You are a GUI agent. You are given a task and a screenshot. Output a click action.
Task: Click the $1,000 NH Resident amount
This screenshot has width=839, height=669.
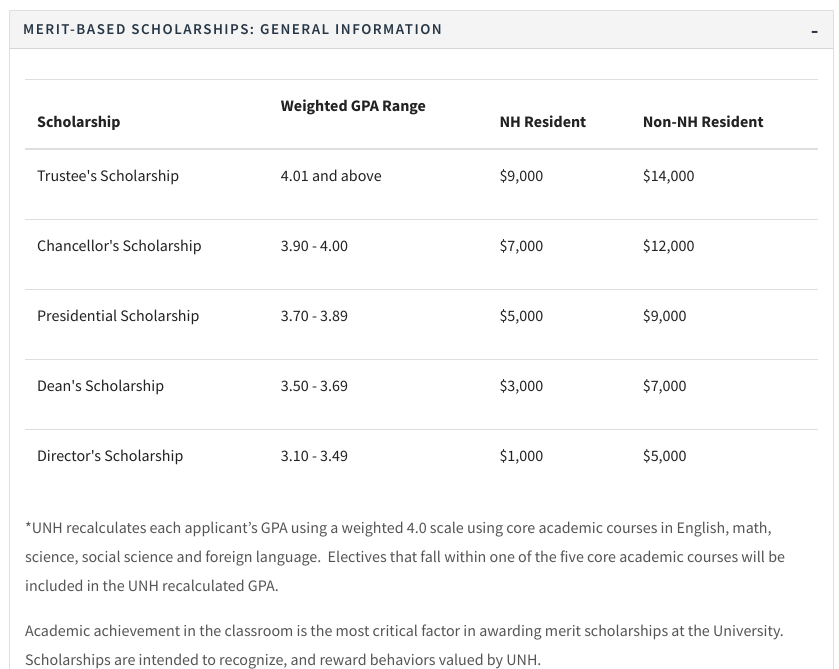pyautogui.click(x=521, y=456)
